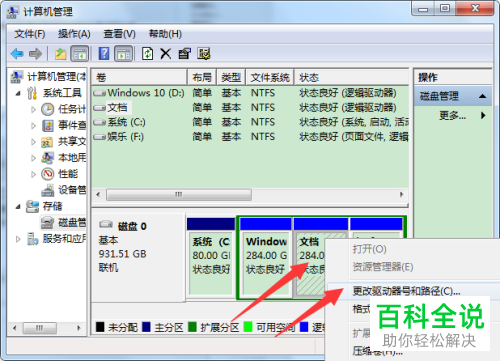Sort by the 布局 column header
500x361 pixels.
tap(202, 77)
